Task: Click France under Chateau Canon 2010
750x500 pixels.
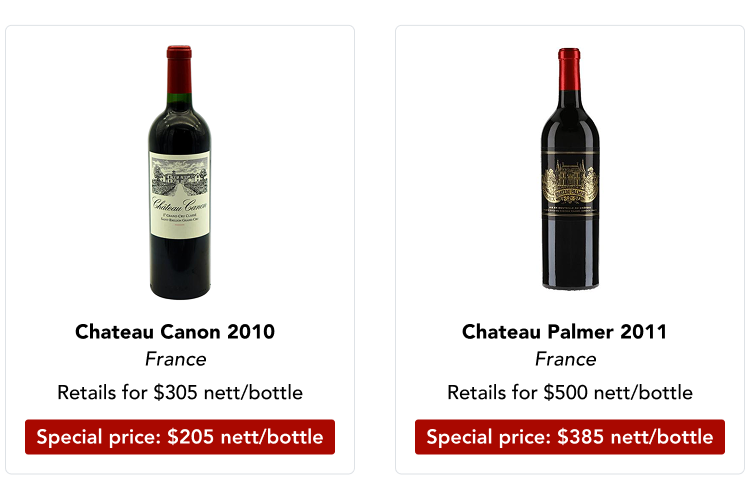Action: click(175, 359)
